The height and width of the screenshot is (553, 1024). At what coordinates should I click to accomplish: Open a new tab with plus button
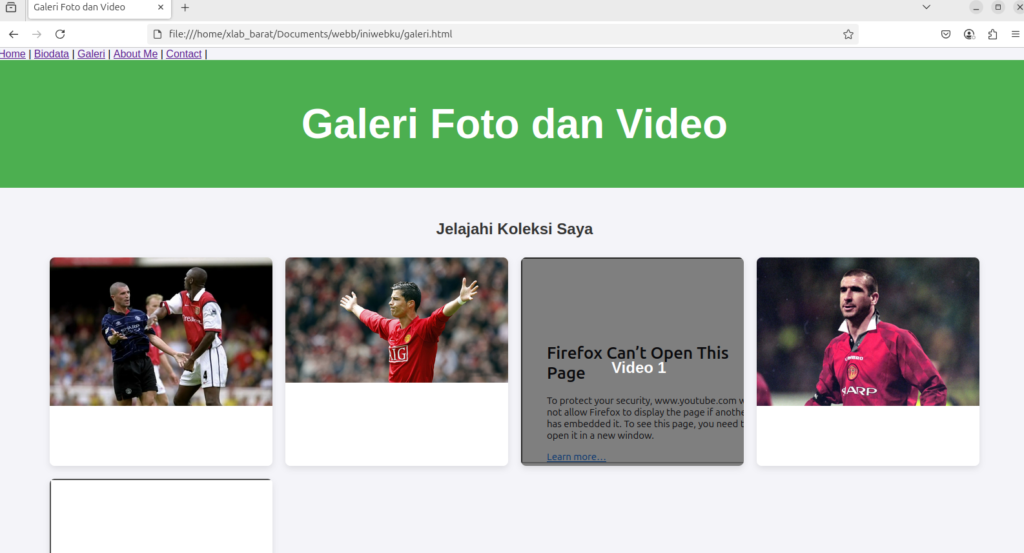185,8
